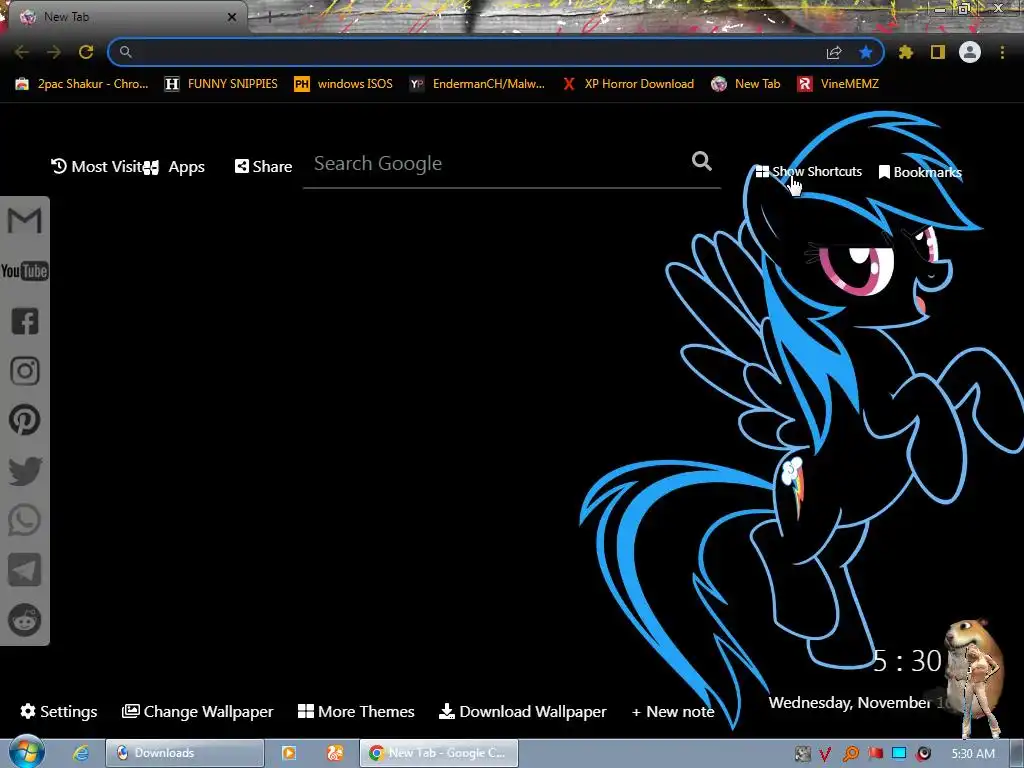This screenshot has width=1024, height=768.
Task: Open the FUNNY SNIPPIES bookmark
Action: (x=221, y=84)
